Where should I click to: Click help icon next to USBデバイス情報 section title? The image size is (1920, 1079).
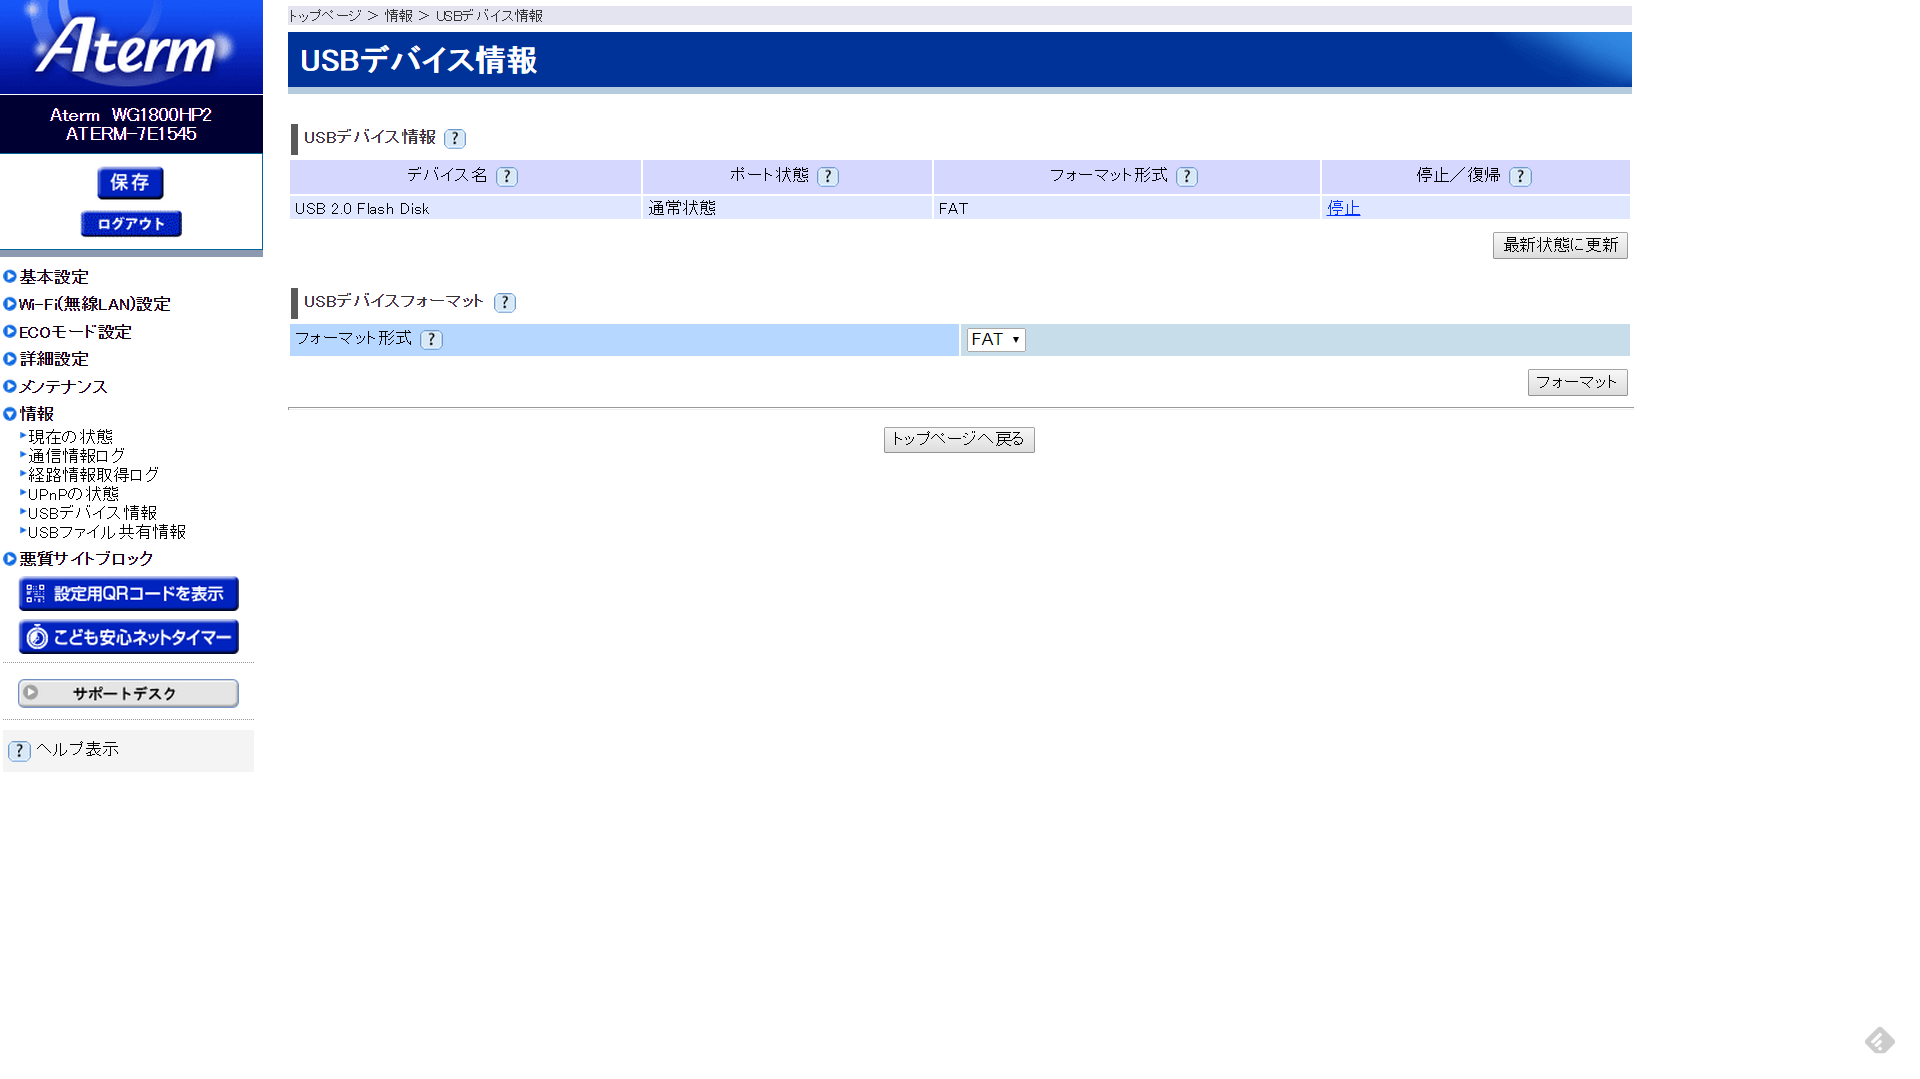(x=455, y=139)
